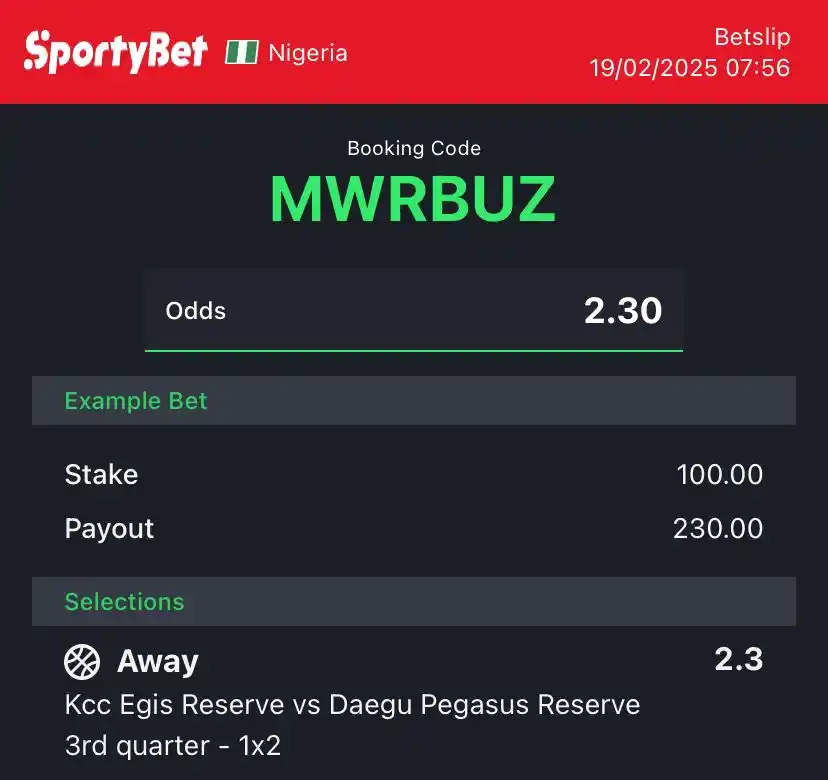The height and width of the screenshot is (780, 828).
Task: Click the 3rd quarter - 1x2 market
Action: pyautogui.click(x=173, y=746)
